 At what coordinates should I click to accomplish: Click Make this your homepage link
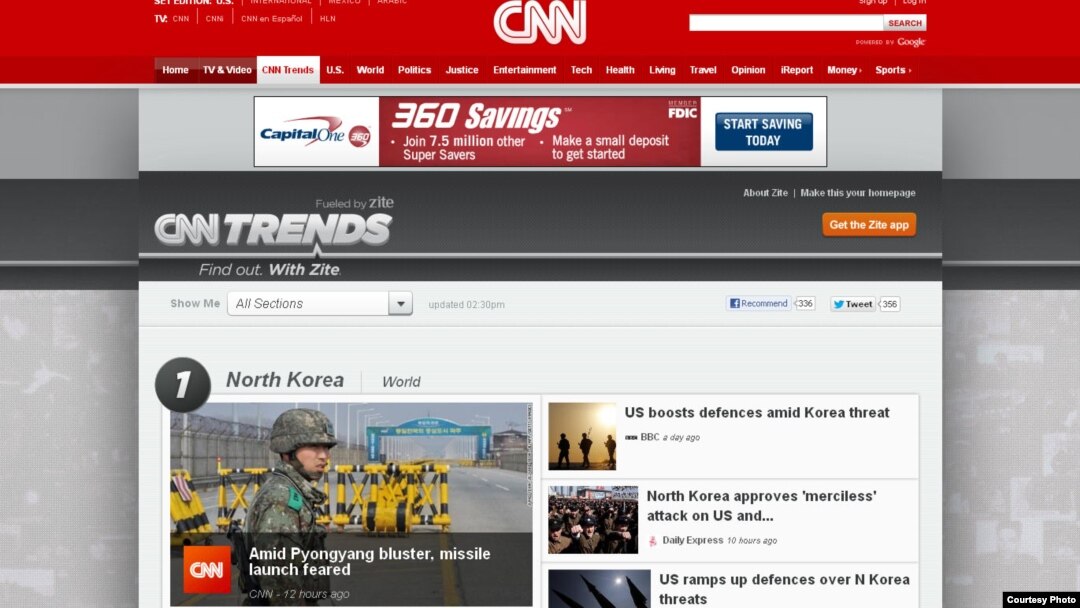click(858, 193)
